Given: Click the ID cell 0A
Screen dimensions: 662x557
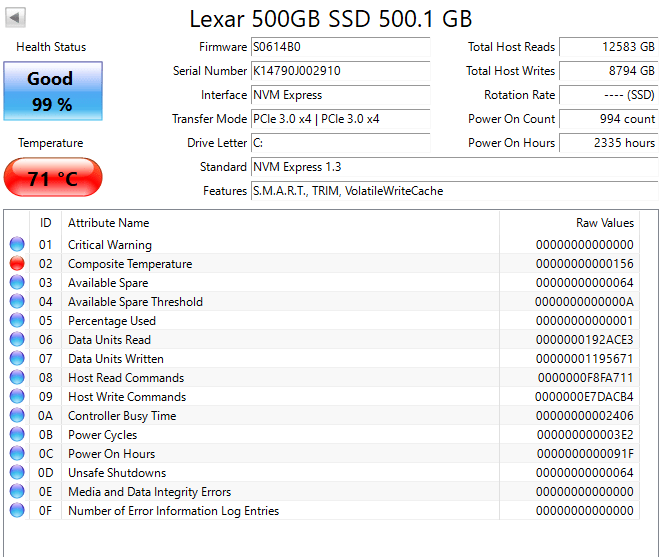Looking at the screenshot, I should [x=46, y=416].
